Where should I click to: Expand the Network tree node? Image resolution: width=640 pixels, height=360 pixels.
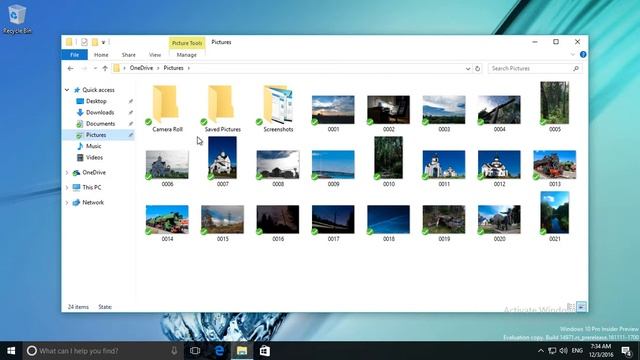(x=67, y=202)
